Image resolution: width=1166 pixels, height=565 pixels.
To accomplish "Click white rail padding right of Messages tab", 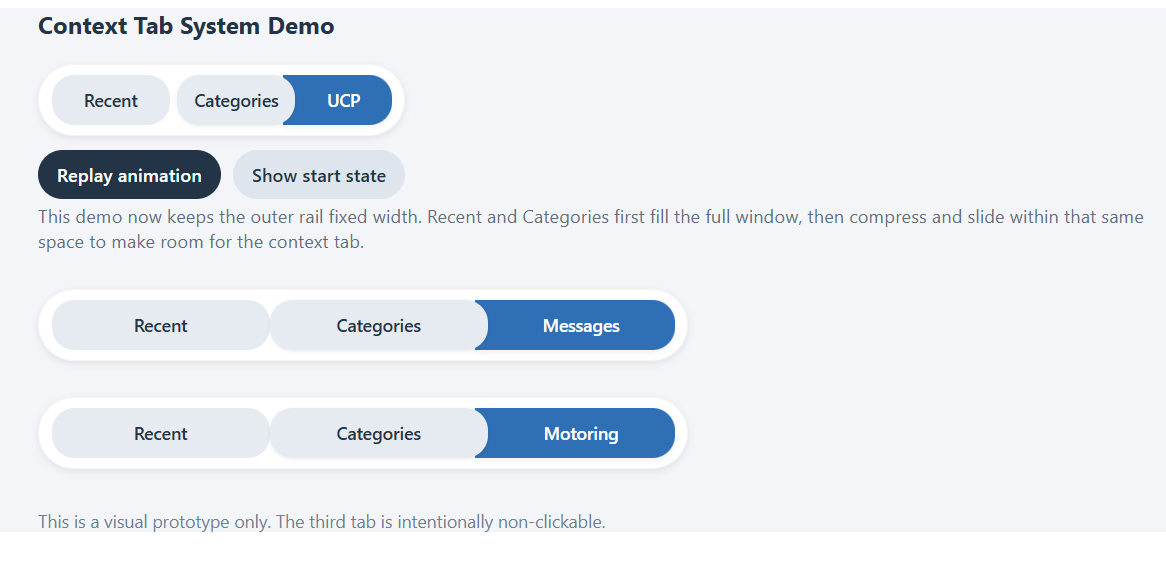I will [681, 326].
